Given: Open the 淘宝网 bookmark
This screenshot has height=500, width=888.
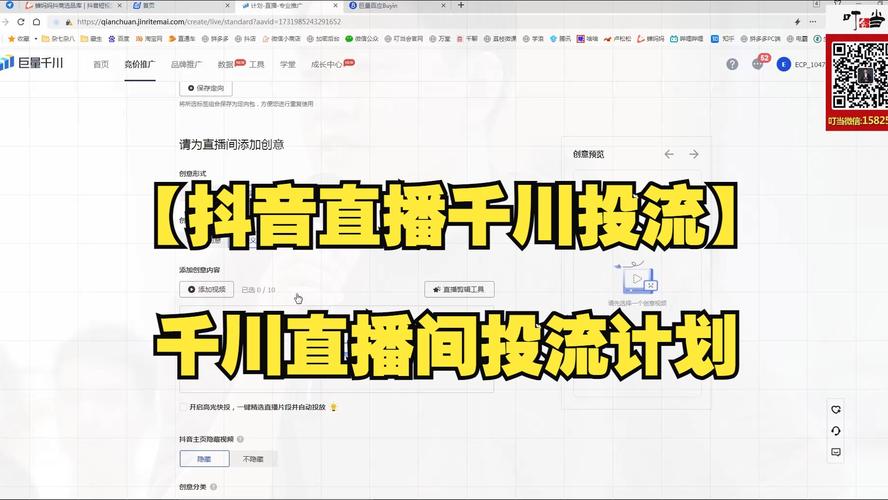Looking at the screenshot, I should coord(149,39).
